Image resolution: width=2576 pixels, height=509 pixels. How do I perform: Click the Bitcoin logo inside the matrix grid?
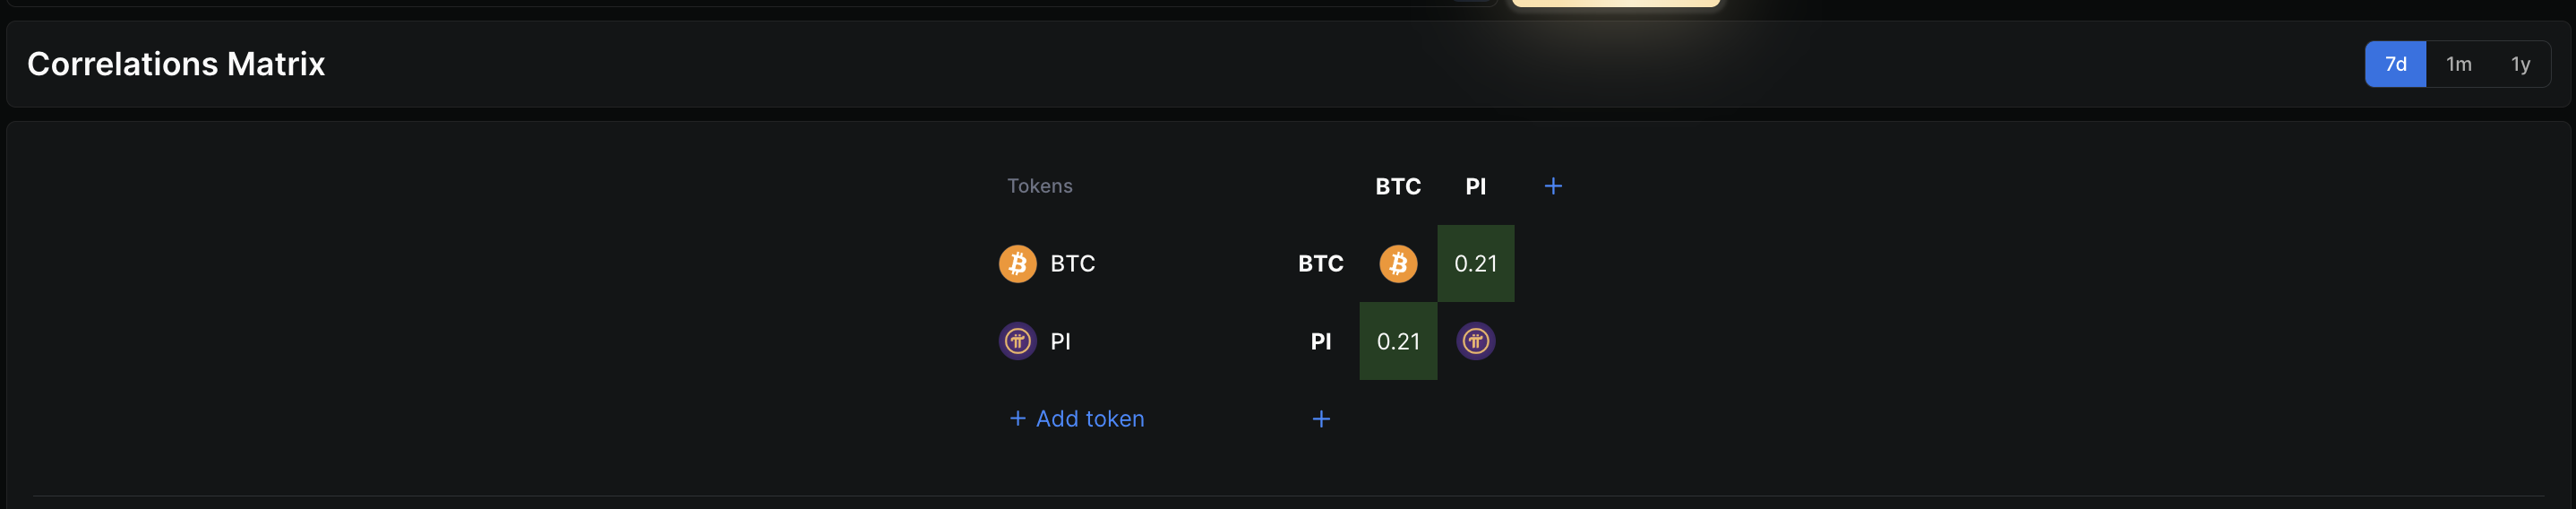tap(1398, 264)
